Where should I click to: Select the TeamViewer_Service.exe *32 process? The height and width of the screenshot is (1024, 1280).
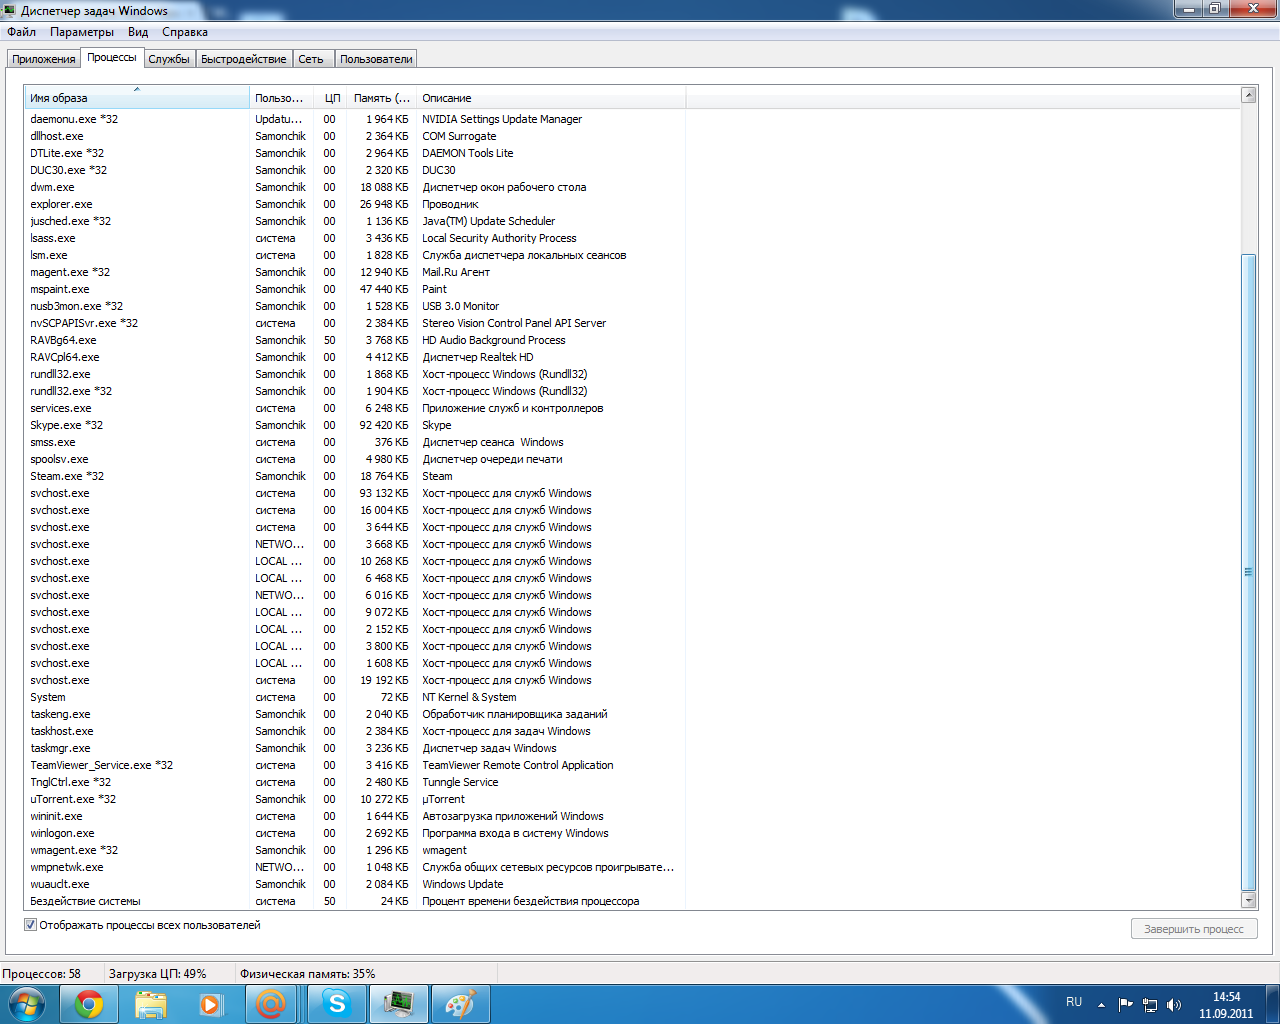click(x=355, y=765)
